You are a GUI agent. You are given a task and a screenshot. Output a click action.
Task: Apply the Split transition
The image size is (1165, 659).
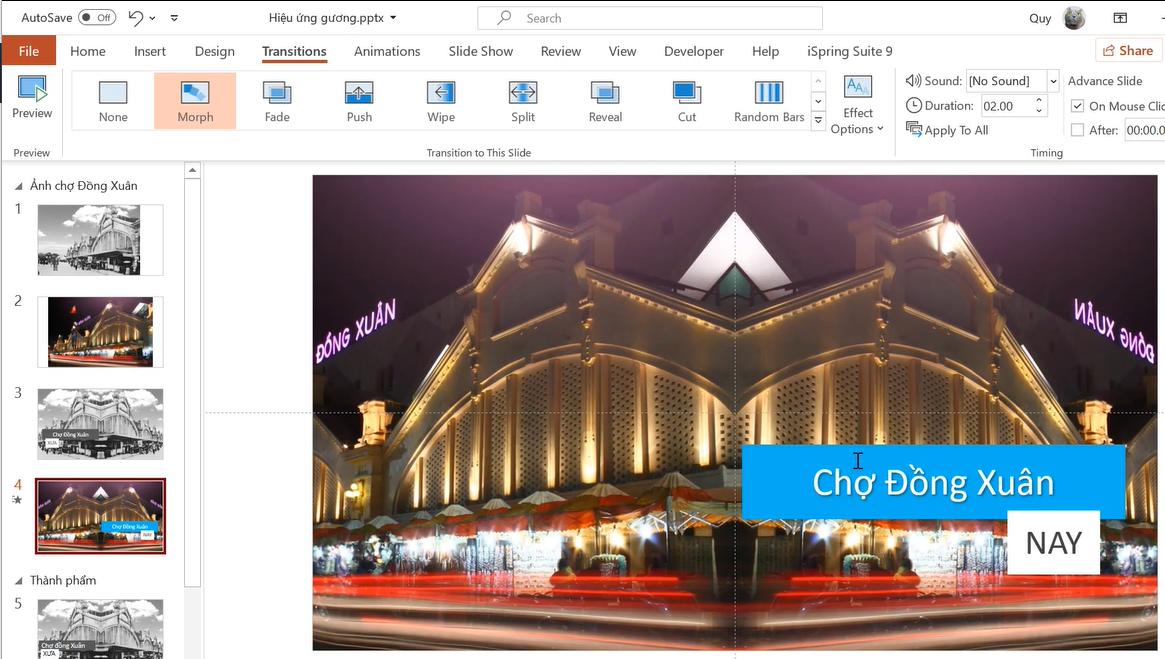(x=522, y=100)
